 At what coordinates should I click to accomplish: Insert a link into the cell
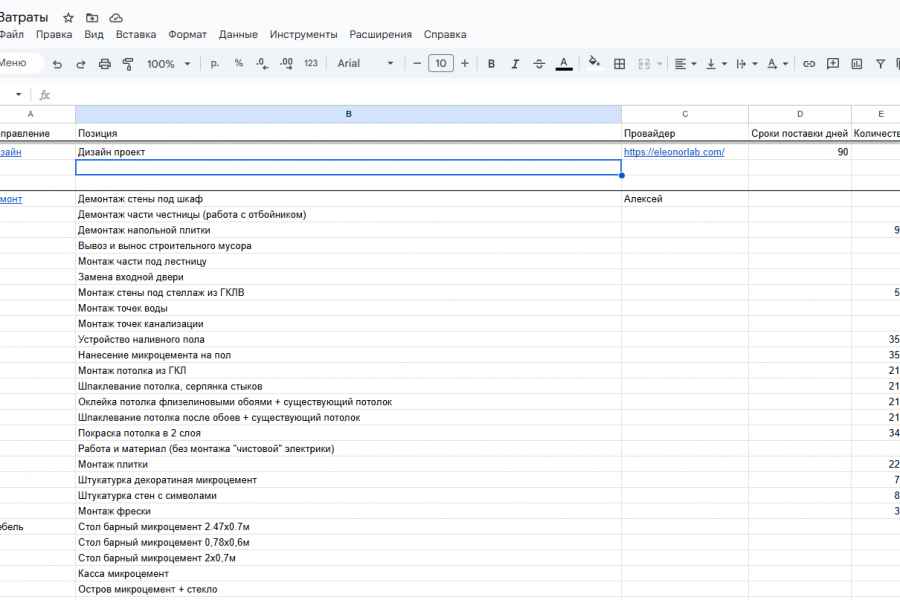pos(809,64)
